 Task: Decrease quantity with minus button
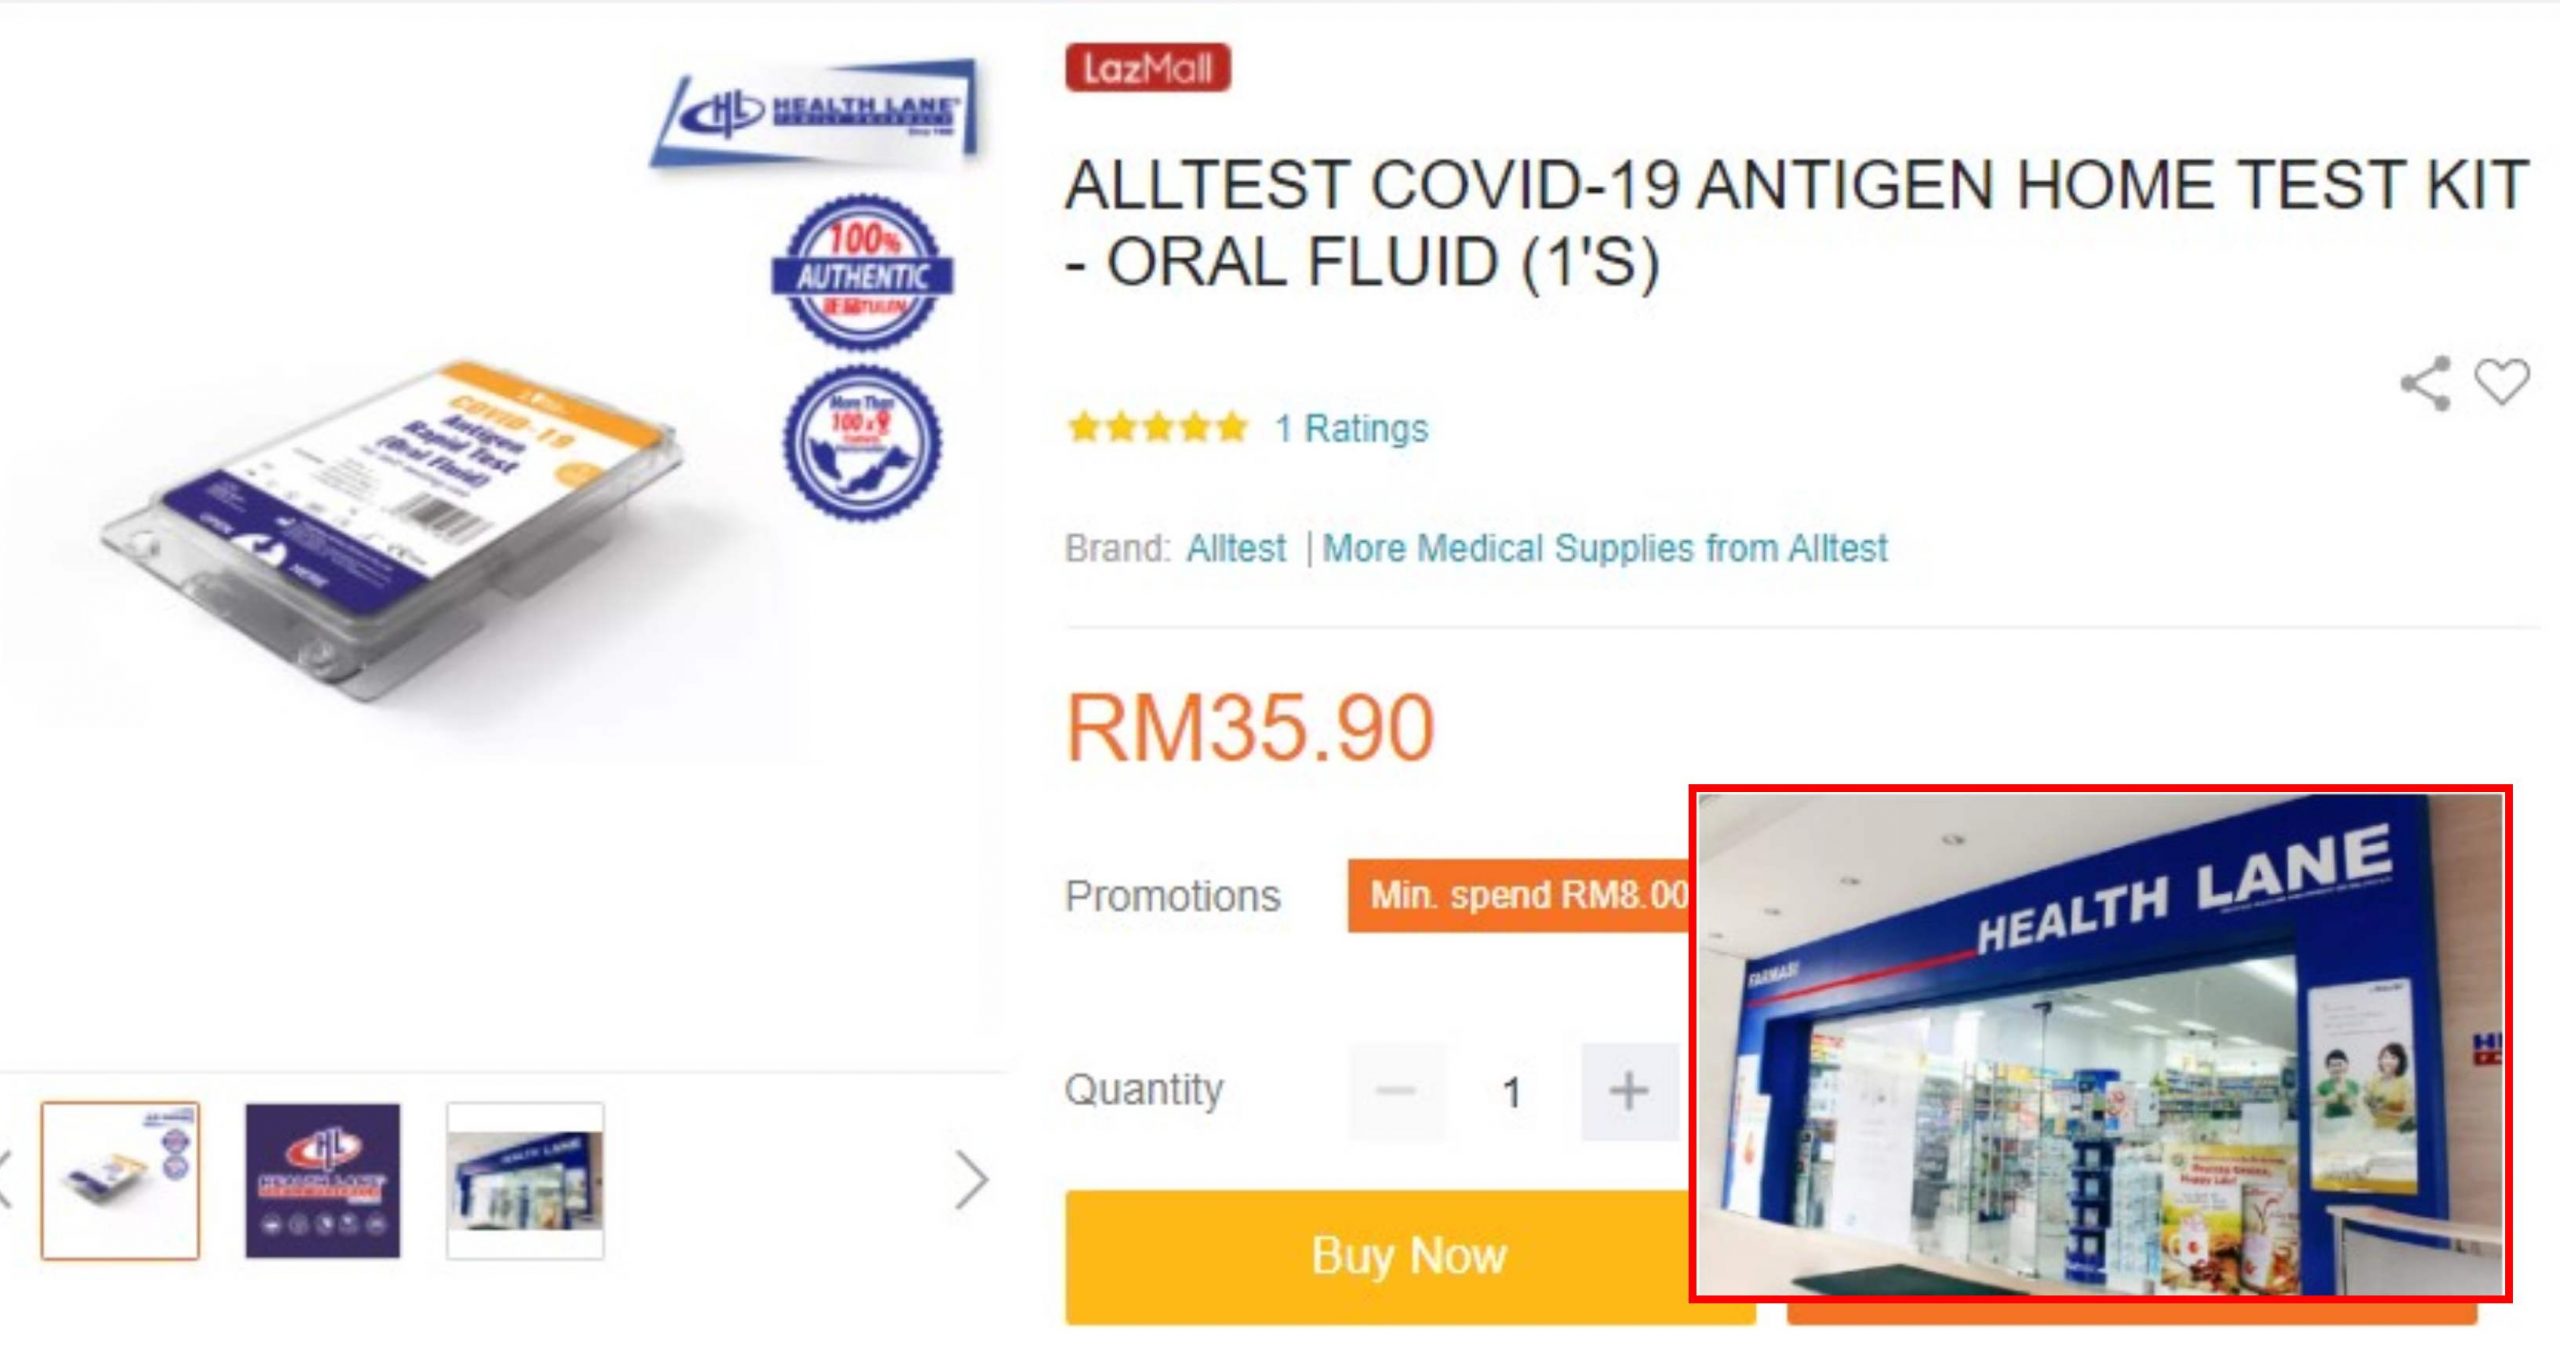coord(1397,1091)
